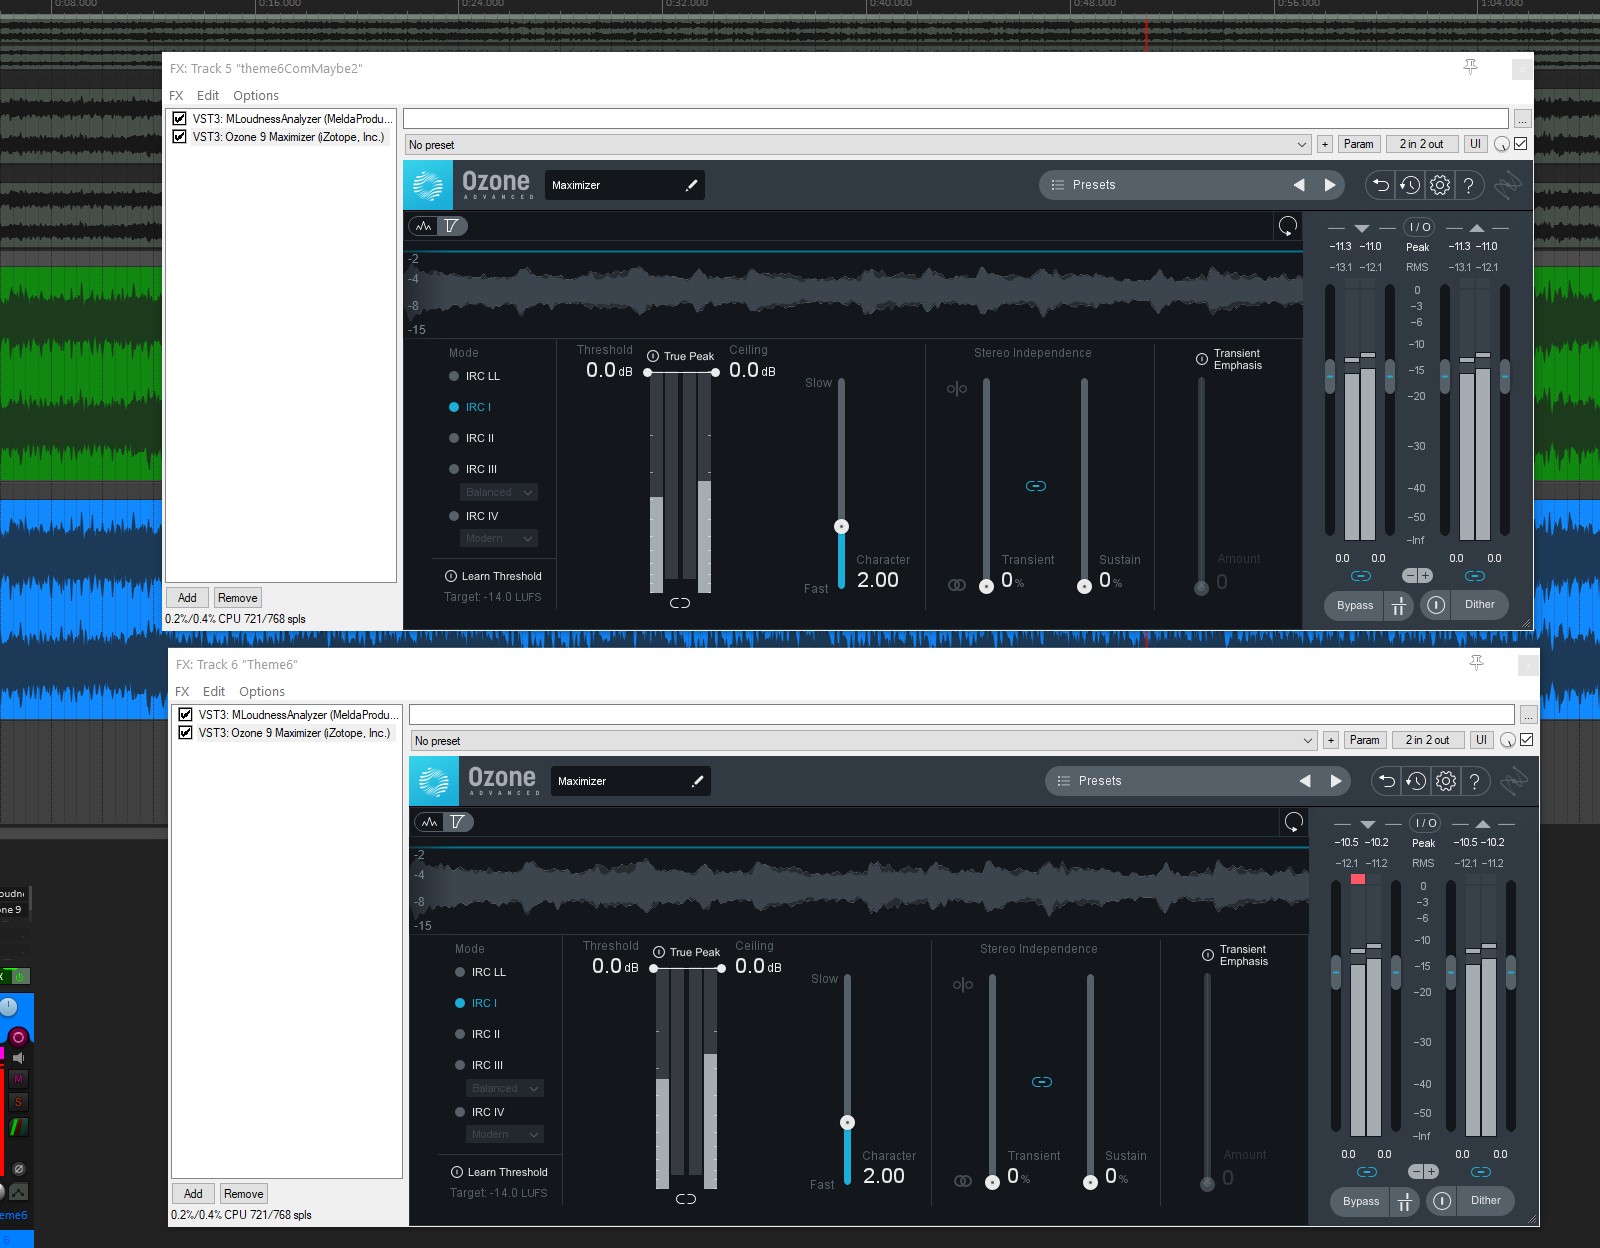Click Add button in Track 5 FX window
Image resolution: width=1600 pixels, height=1248 pixels.
[187, 598]
